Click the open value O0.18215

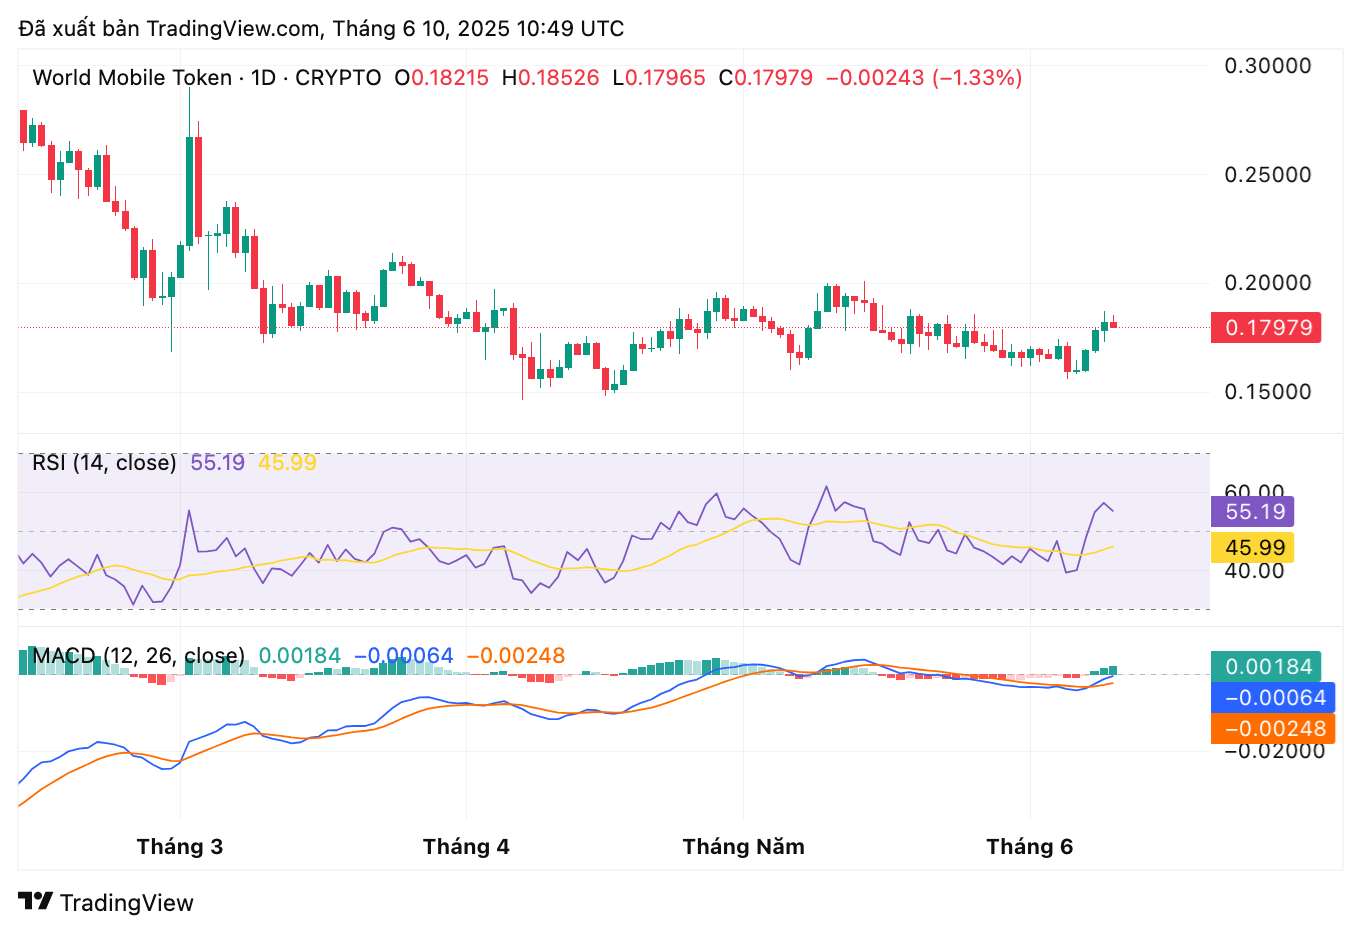pyautogui.click(x=442, y=78)
